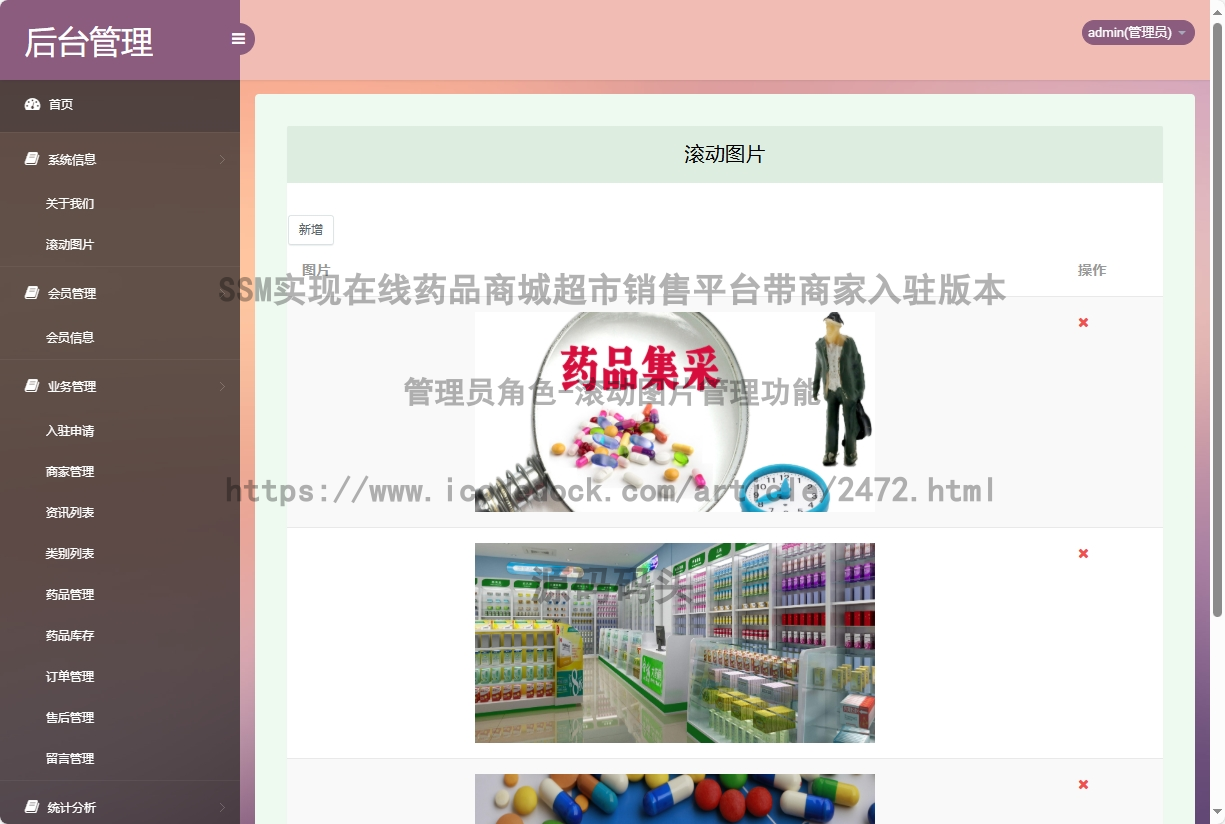Expand the 统计分析 section chevron
1225x824 pixels.
[222, 807]
